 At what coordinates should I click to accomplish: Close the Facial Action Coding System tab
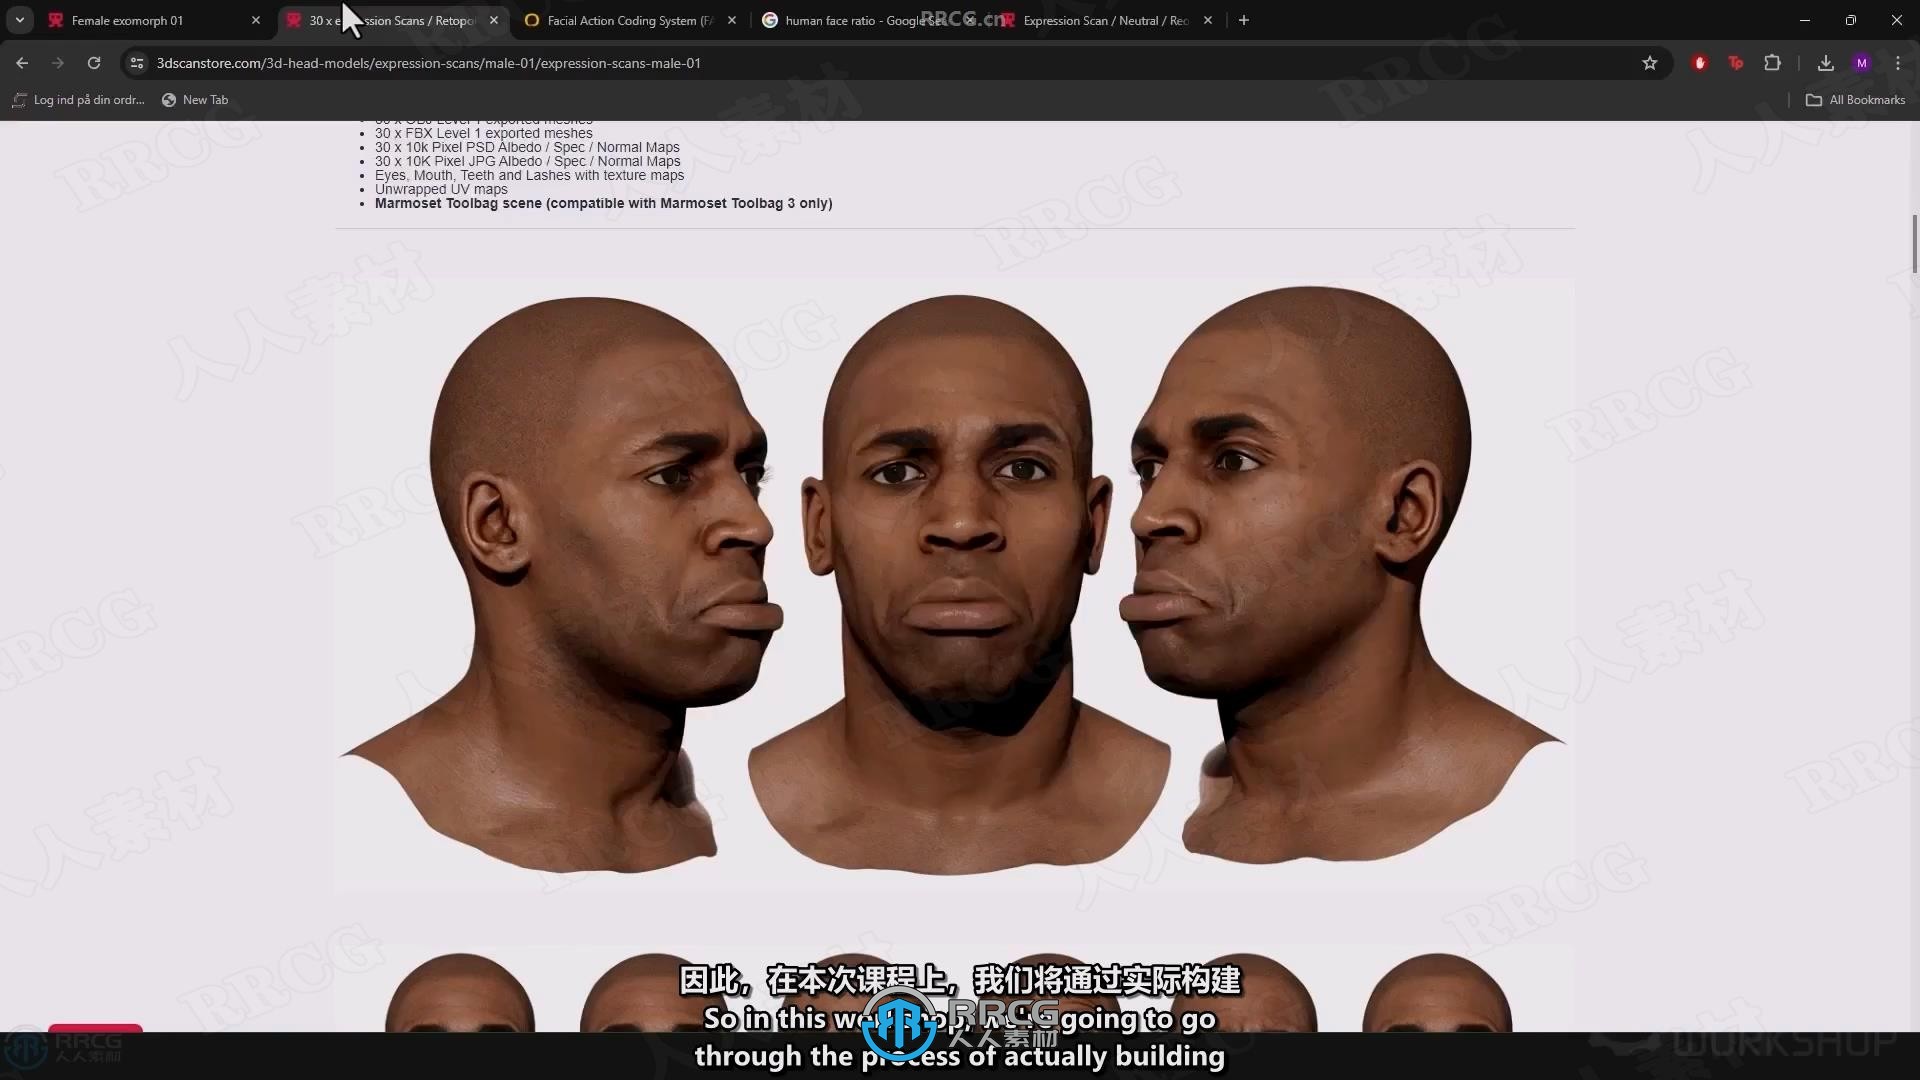(732, 20)
